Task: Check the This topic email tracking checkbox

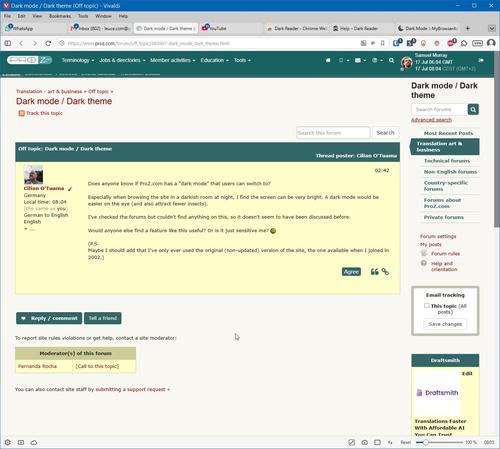Action: [x=426, y=305]
